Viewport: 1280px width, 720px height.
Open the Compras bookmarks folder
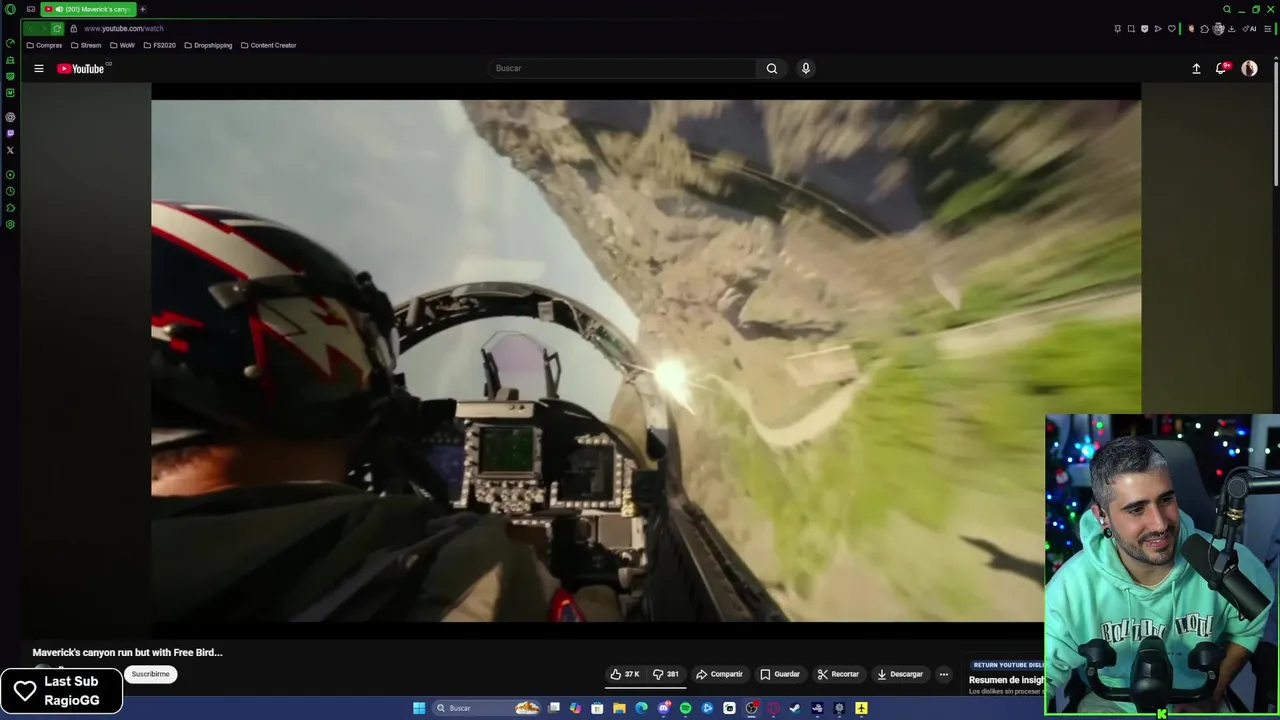[44, 45]
